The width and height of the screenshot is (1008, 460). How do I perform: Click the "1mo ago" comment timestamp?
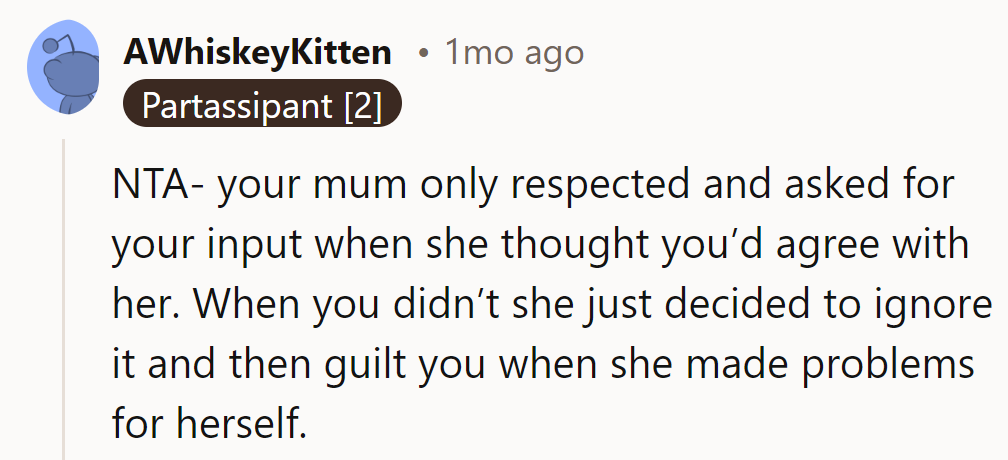513,53
